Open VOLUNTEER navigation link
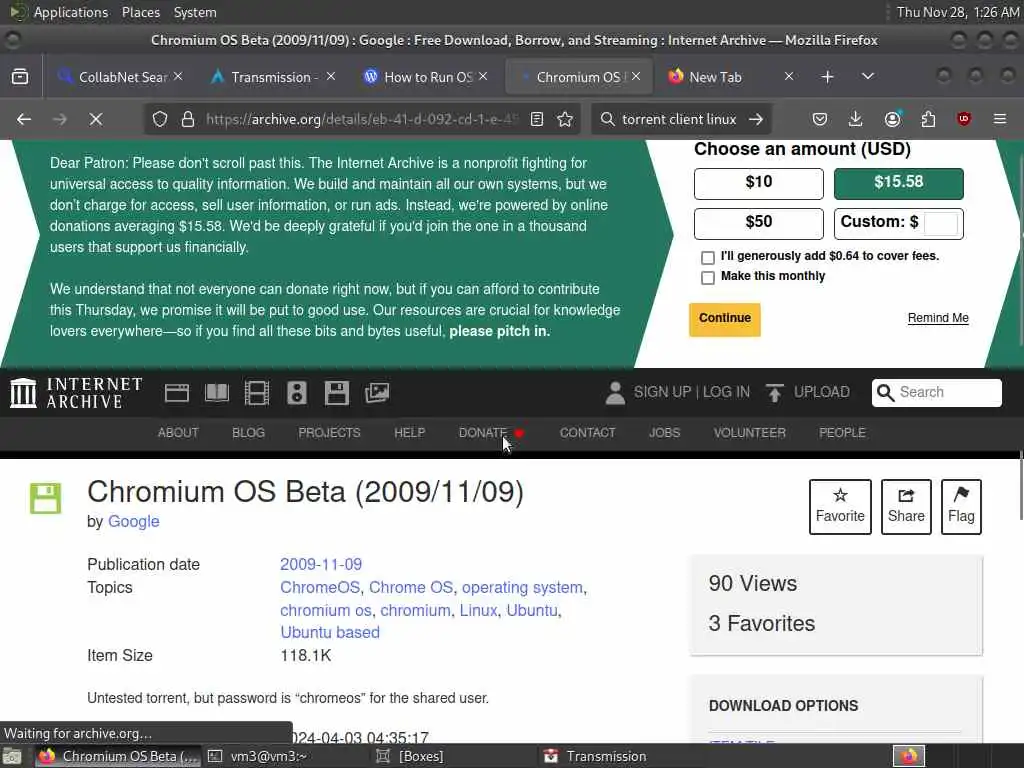 click(x=750, y=433)
